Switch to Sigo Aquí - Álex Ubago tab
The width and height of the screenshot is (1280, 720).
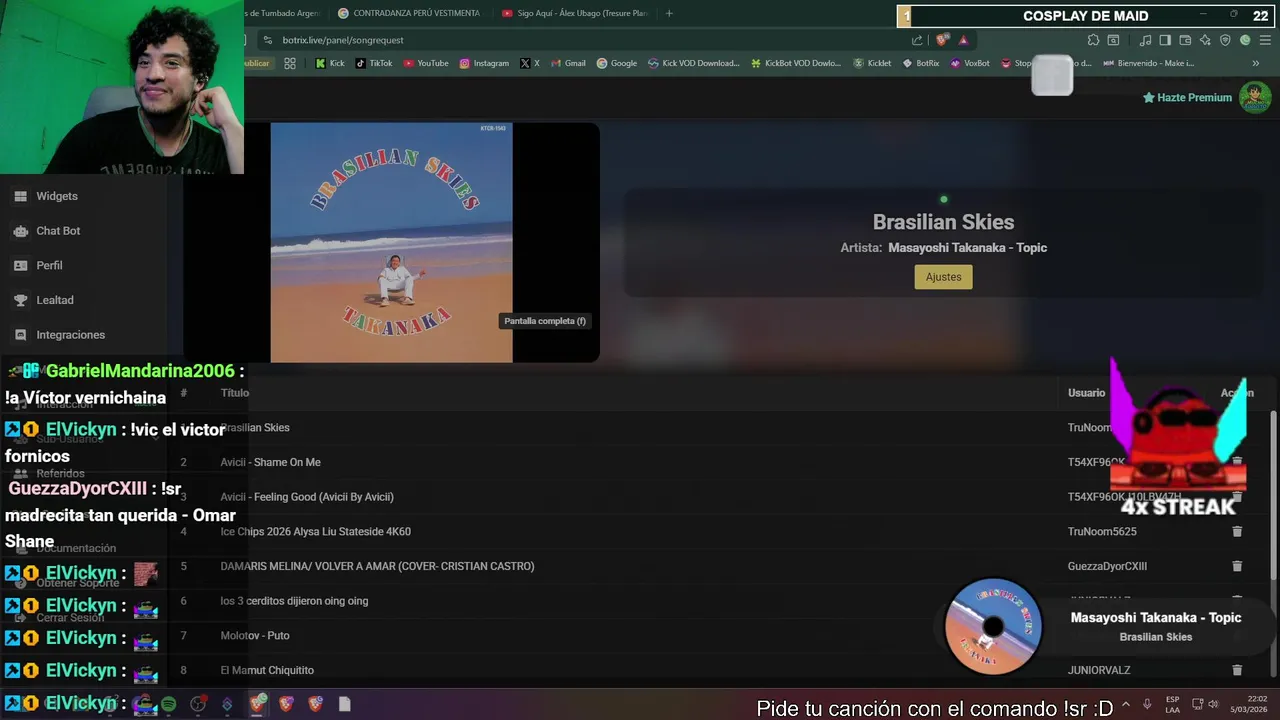pos(574,13)
